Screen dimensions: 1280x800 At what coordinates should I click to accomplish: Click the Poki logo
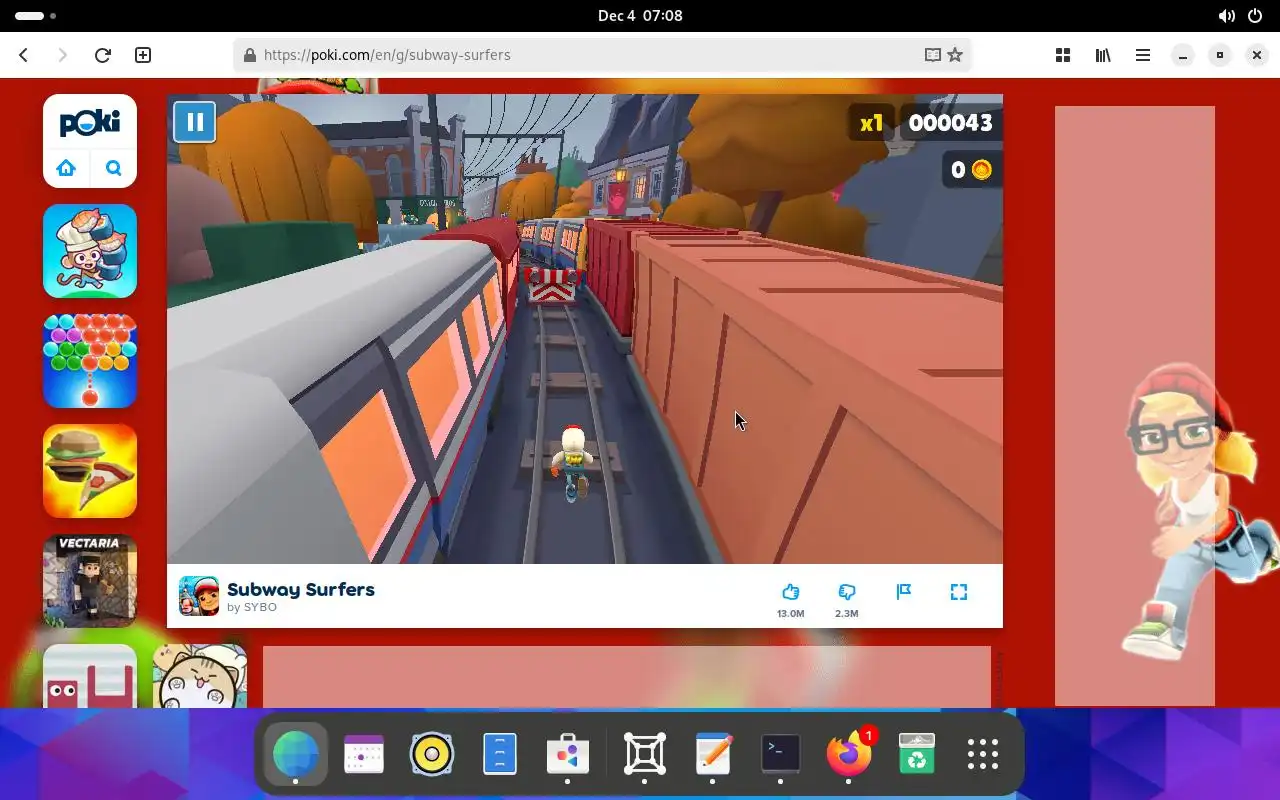click(90, 124)
